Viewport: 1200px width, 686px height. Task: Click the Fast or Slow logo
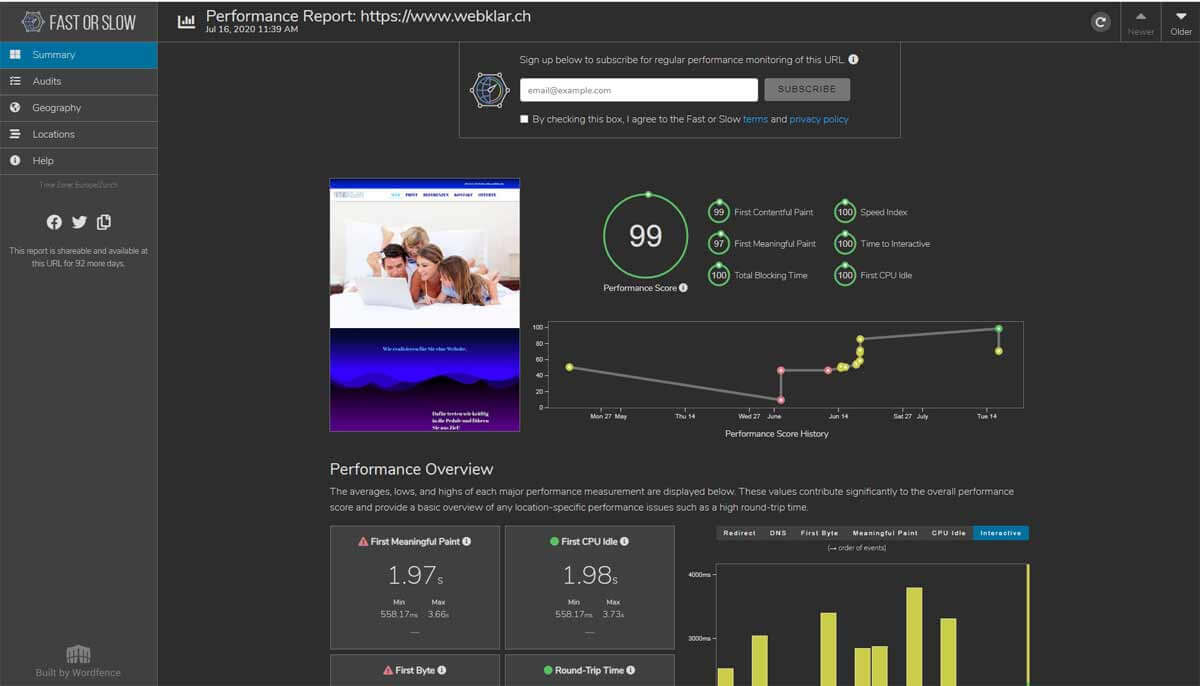click(79, 22)
